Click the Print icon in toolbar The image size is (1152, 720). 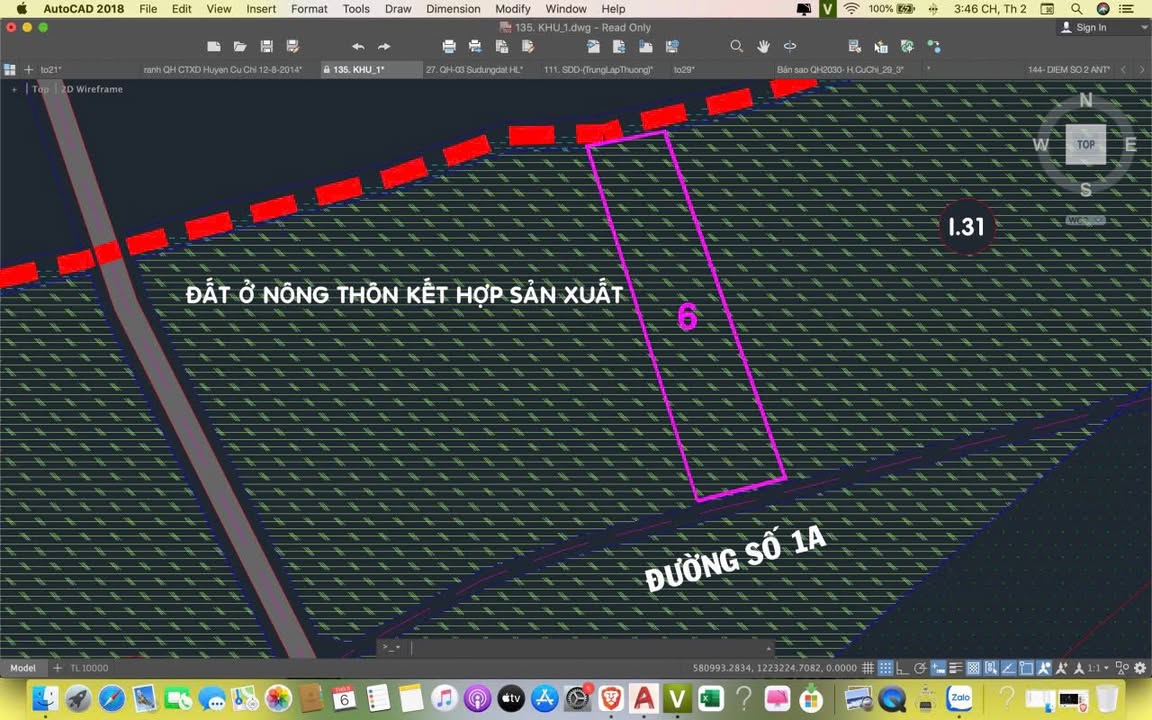pos(449,46)
